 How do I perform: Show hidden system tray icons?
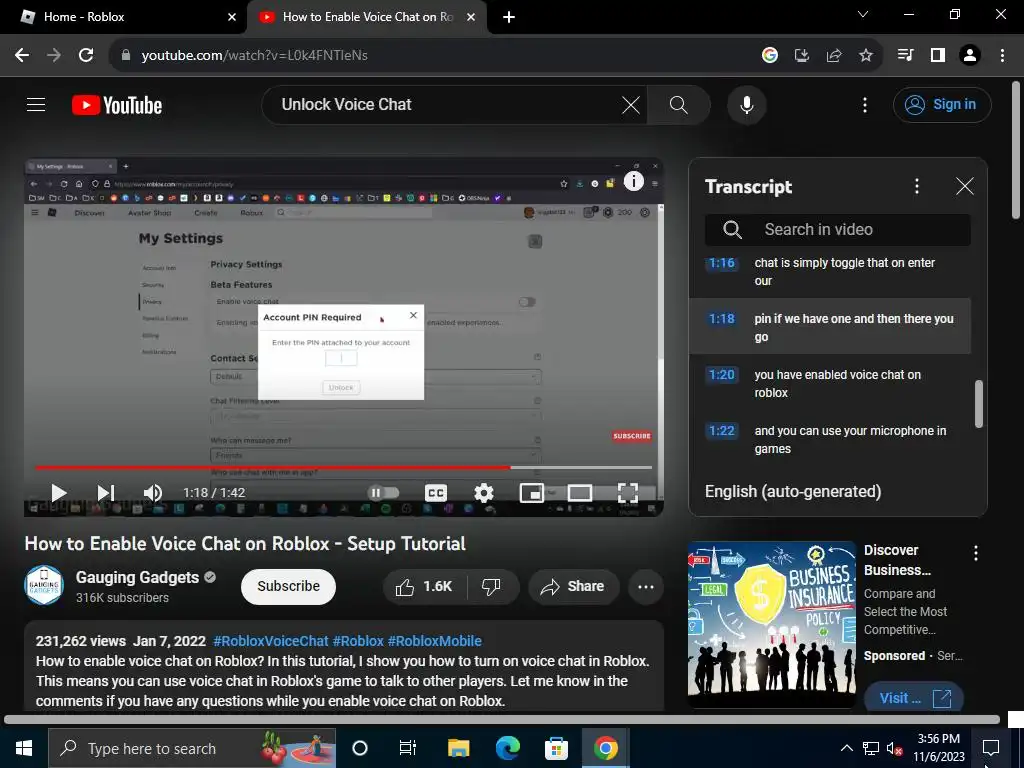point(846,748)
